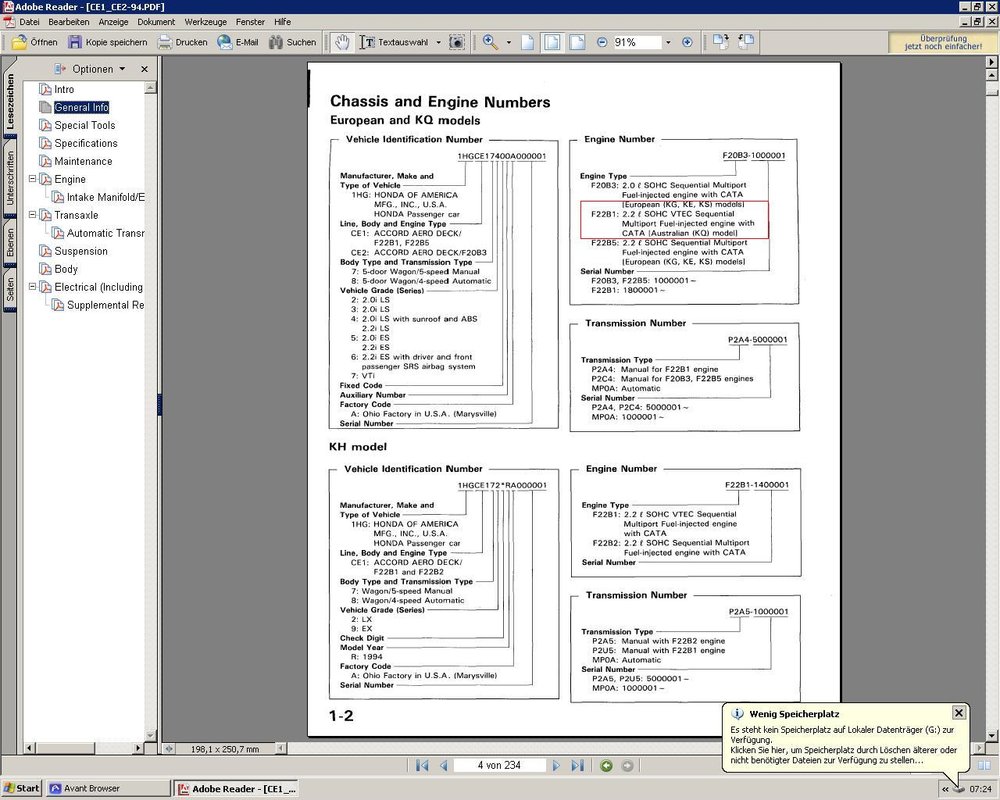Switch to the Unterschriften side tab
The width and height of the screenshot is (1000, 800).
(x=10, y=178)
